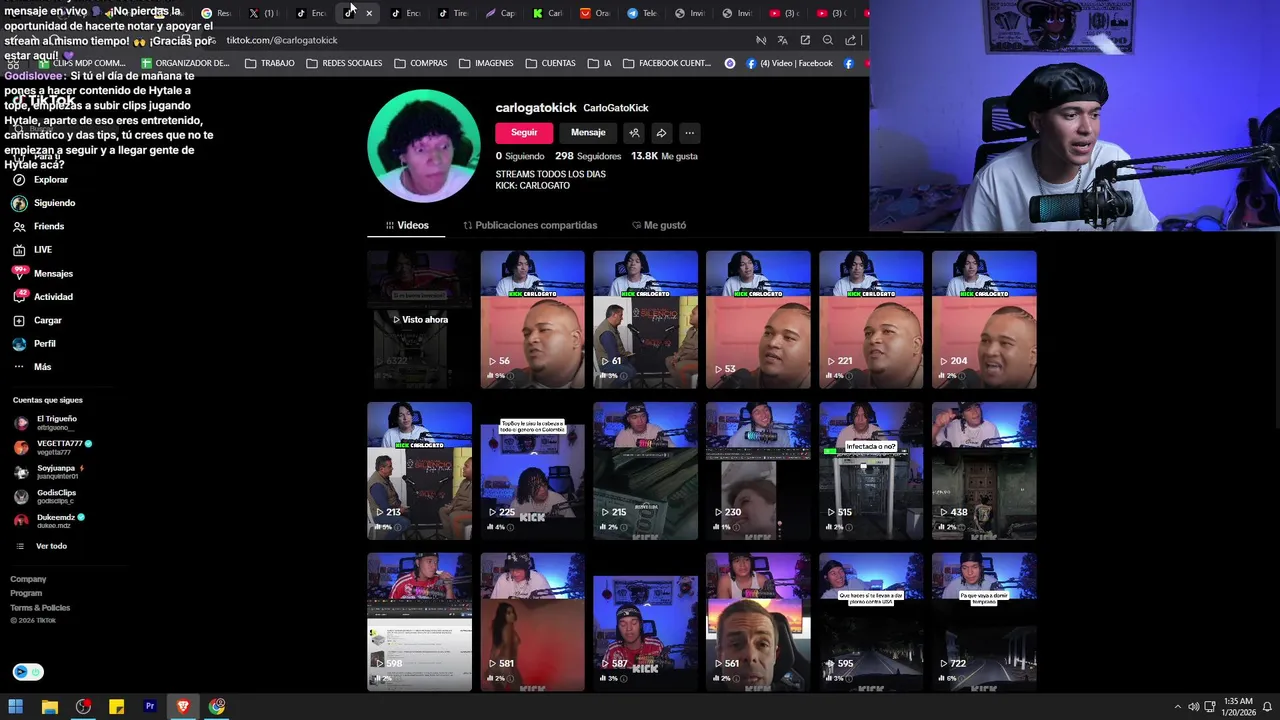This screenshot has height=720, width=1280.
Task: Open the video with 213 views
Action: pos(419,471)
